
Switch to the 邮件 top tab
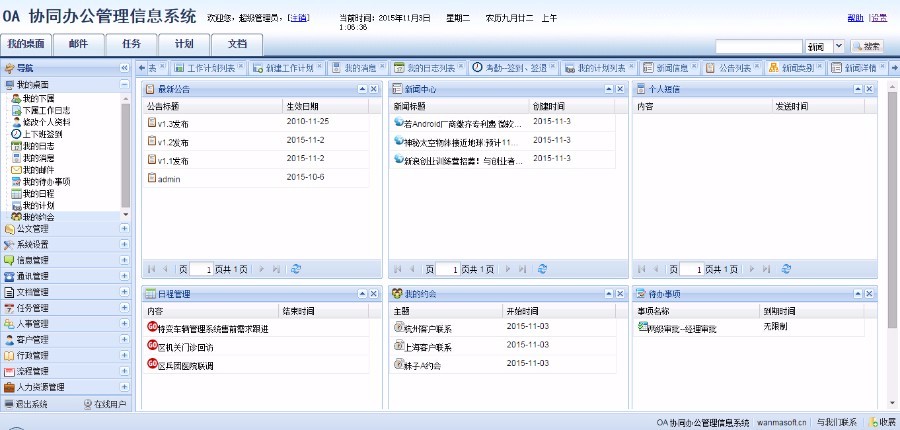click(84, 44)
